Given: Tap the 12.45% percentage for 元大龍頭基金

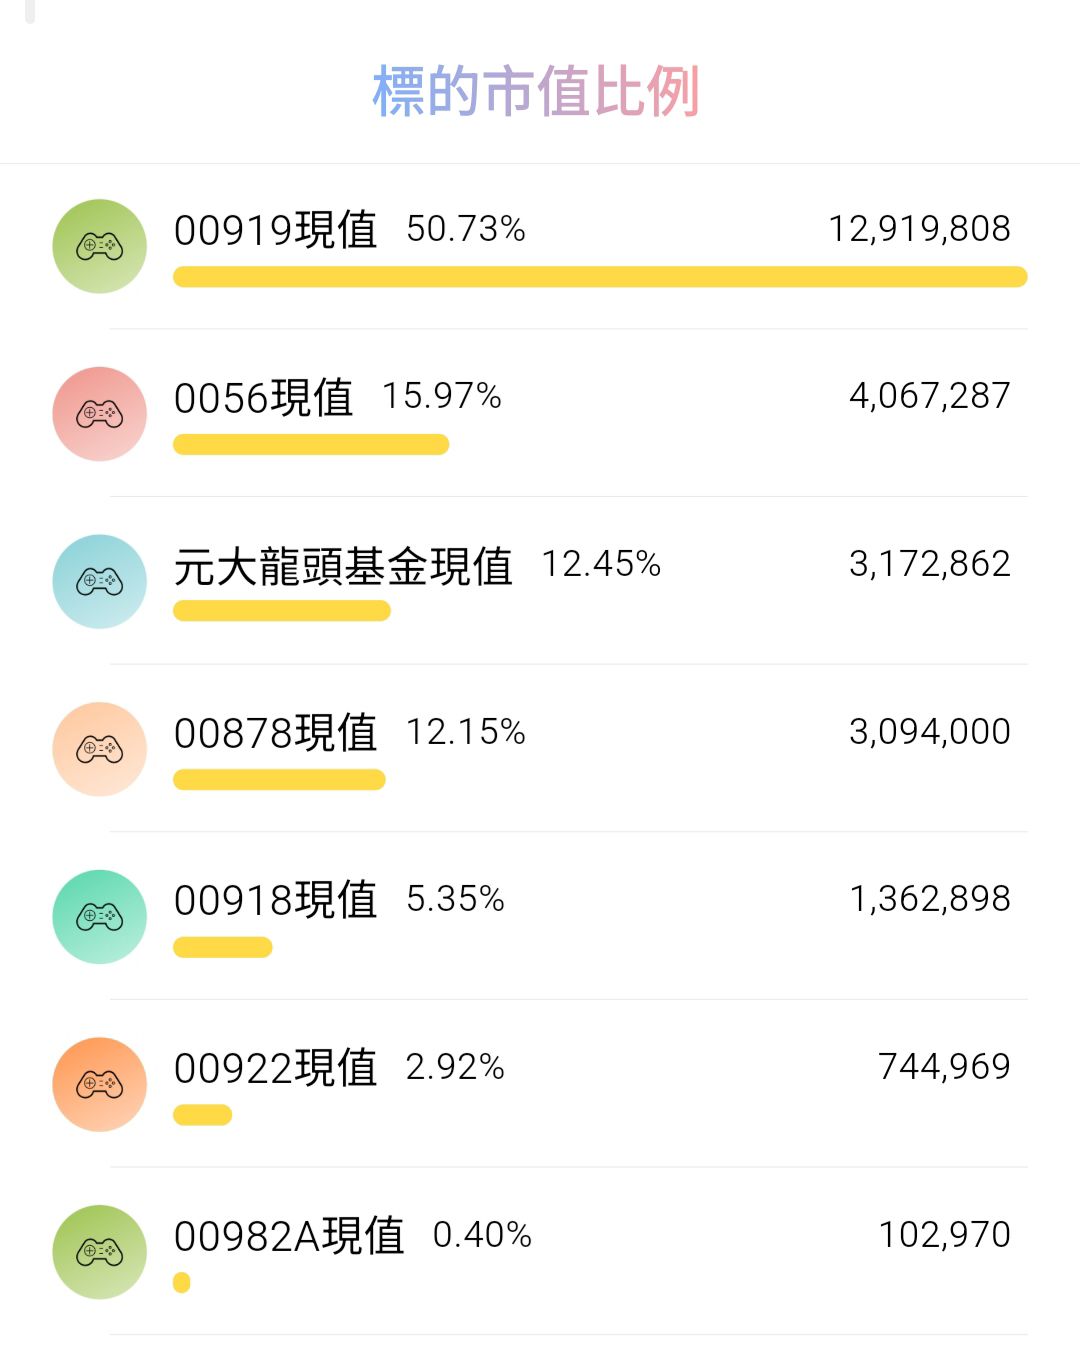Looking at the screenshot, I should [x=601, y=564].
